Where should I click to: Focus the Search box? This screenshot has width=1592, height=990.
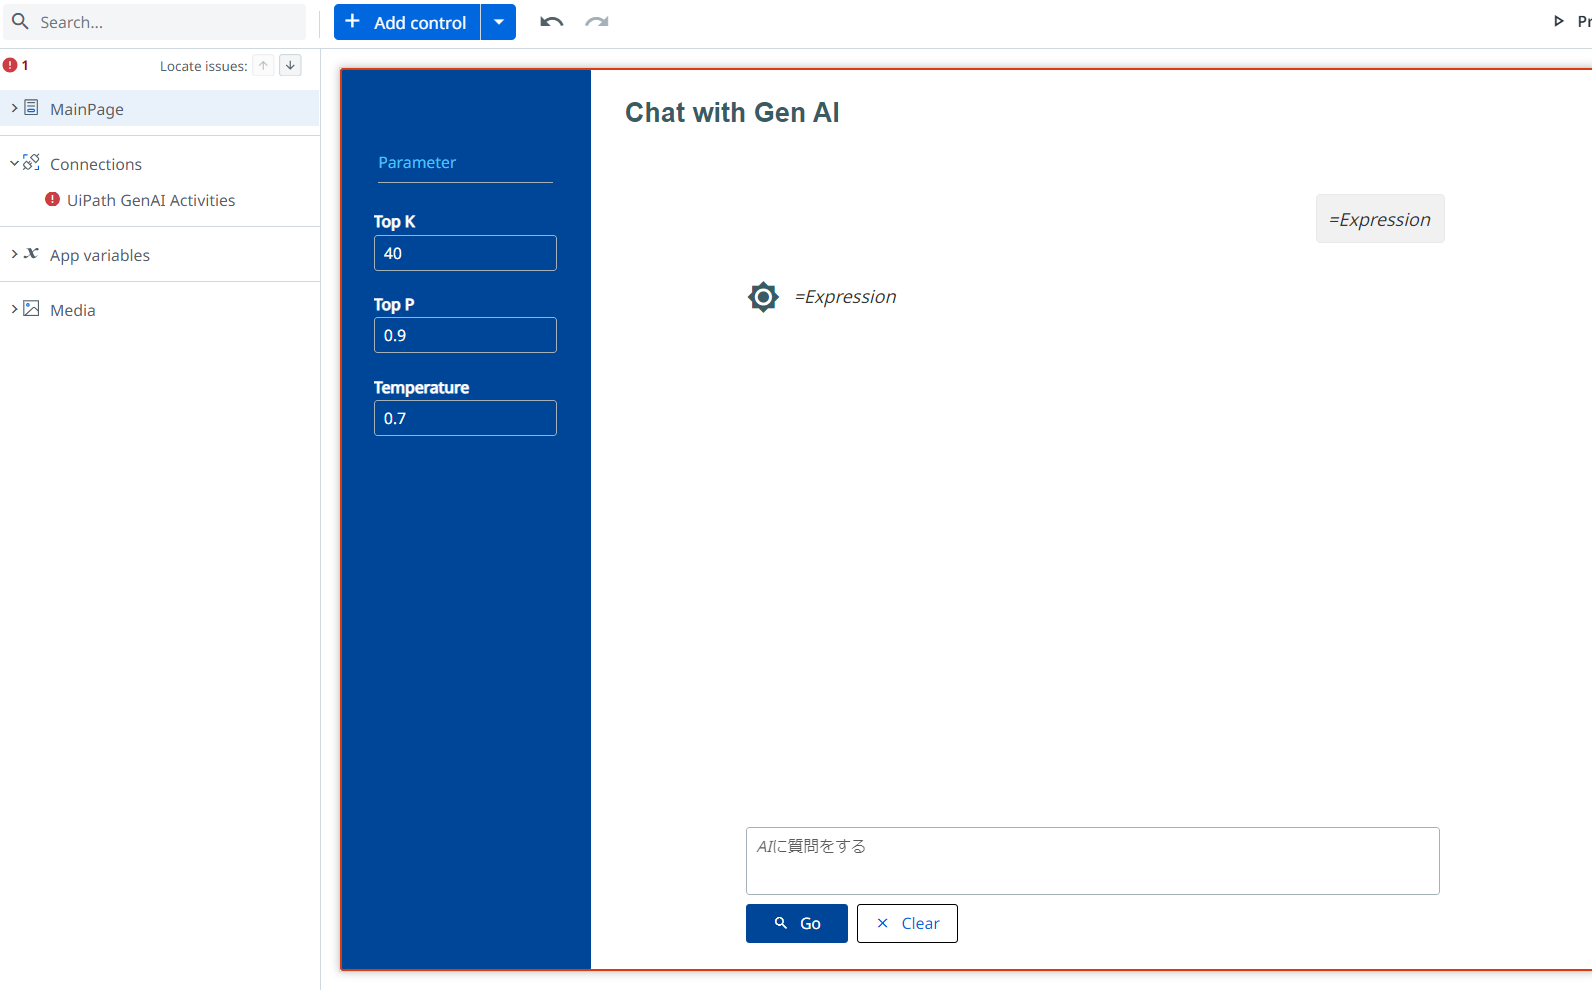[154, 22]
